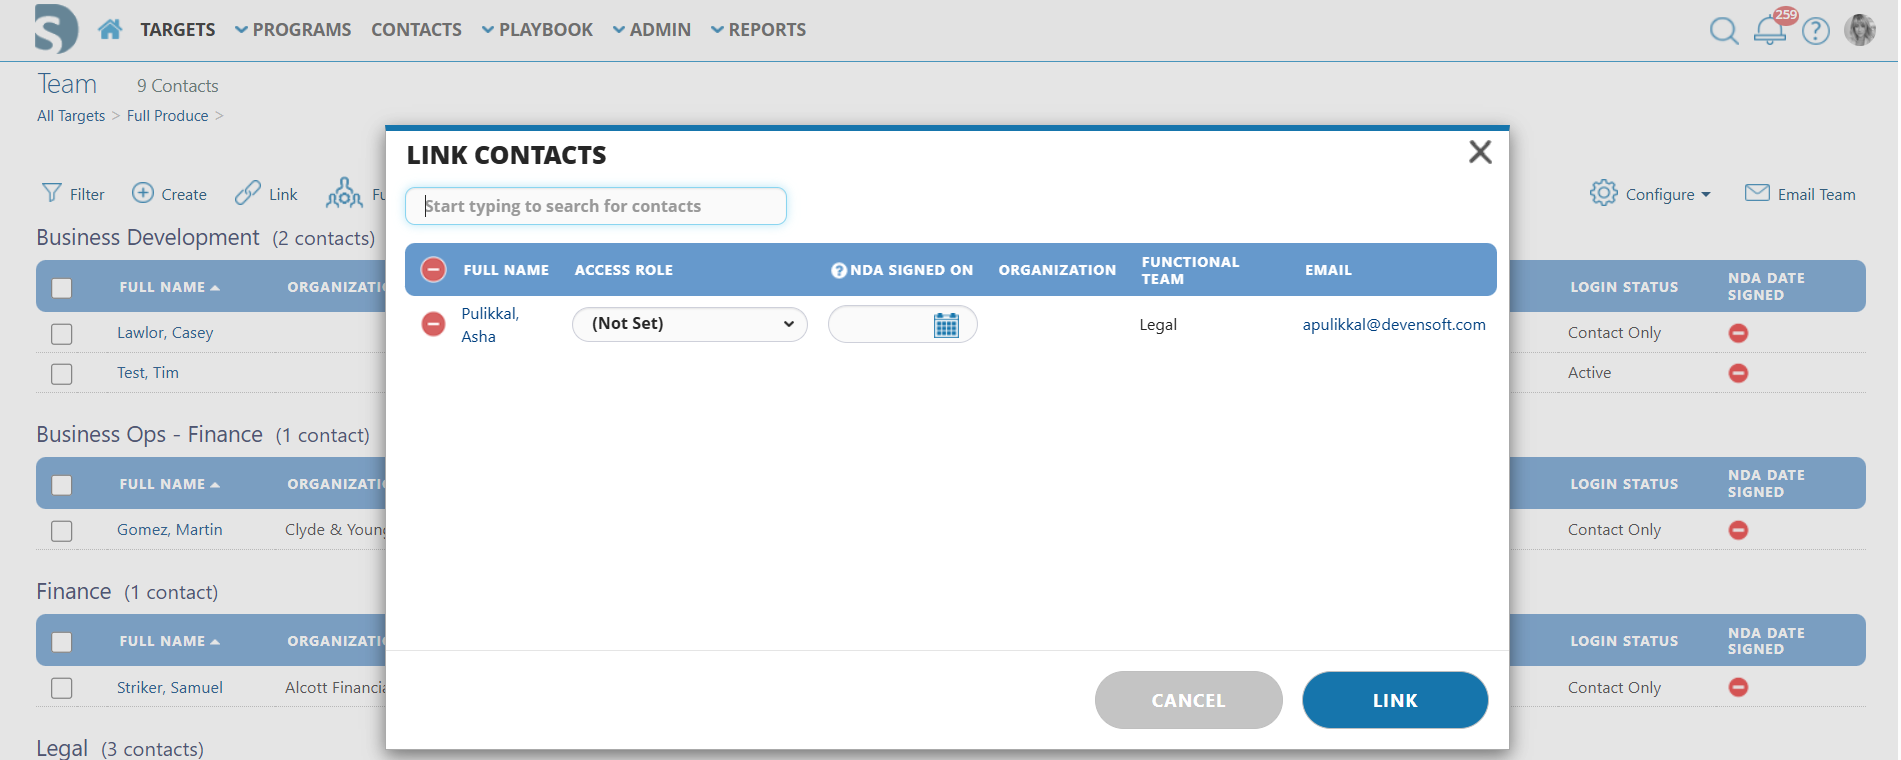Remove Pulikkal, Asha using red minus icon
1901x760 pixels.
[433, 324]
